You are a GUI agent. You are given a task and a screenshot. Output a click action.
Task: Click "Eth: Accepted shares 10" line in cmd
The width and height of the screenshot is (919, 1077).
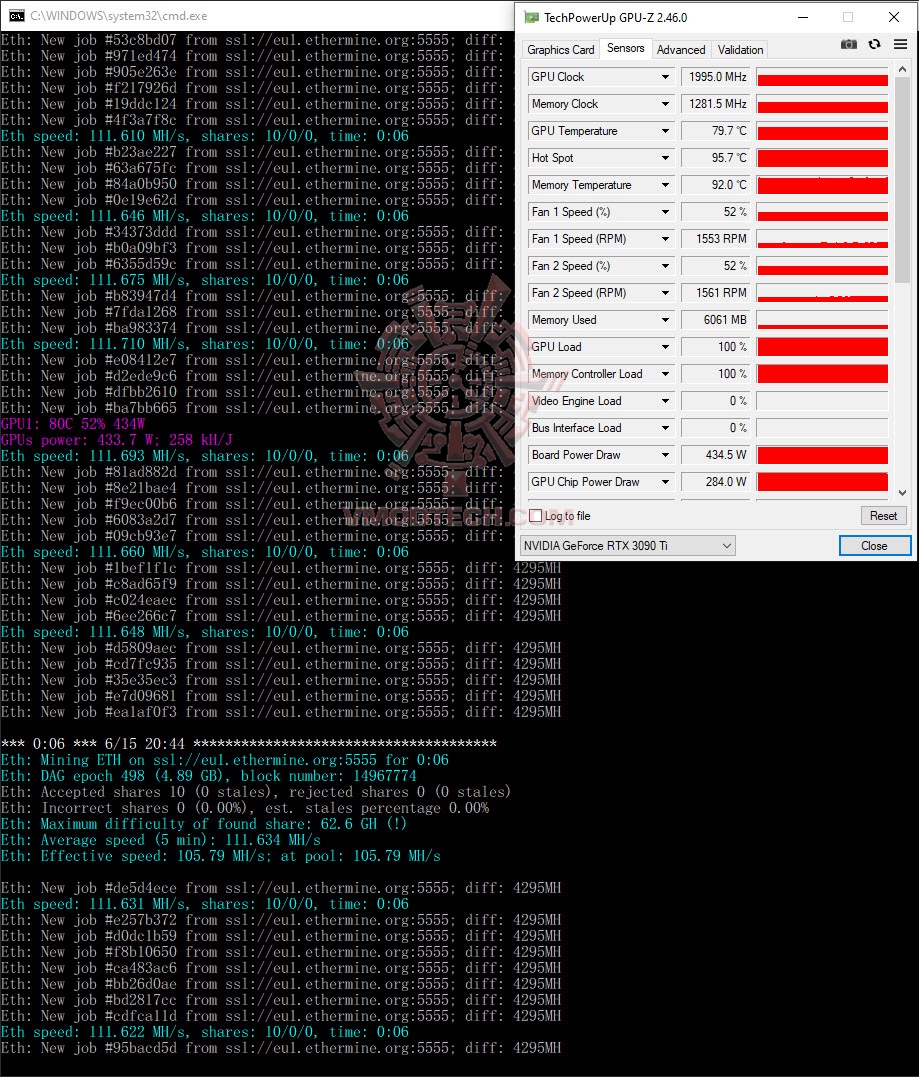point(256,792)
